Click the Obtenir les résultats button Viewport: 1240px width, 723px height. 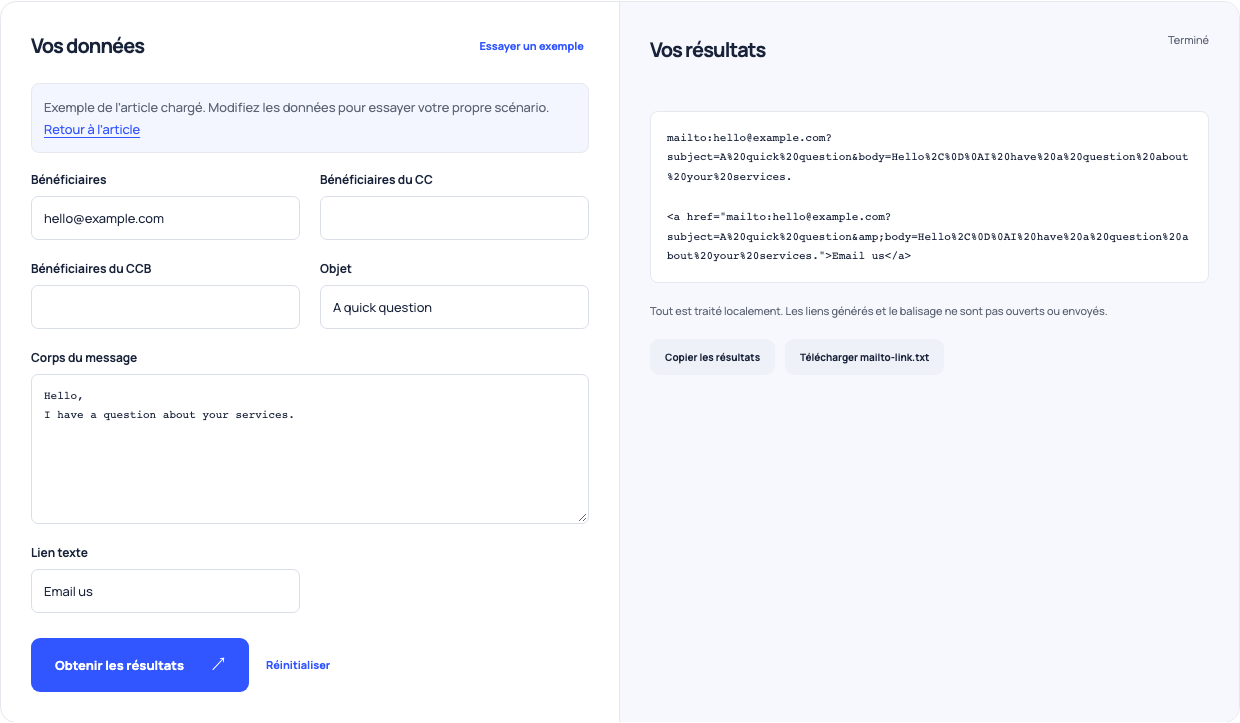click(140, 665)
